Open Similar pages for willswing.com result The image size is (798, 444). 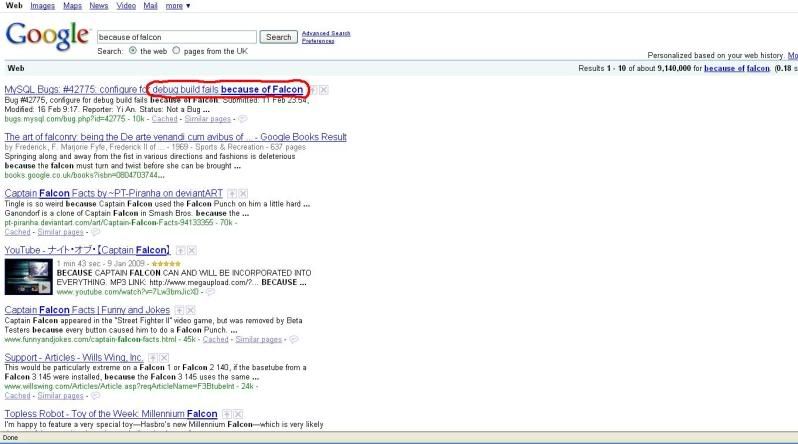point(61,396)
